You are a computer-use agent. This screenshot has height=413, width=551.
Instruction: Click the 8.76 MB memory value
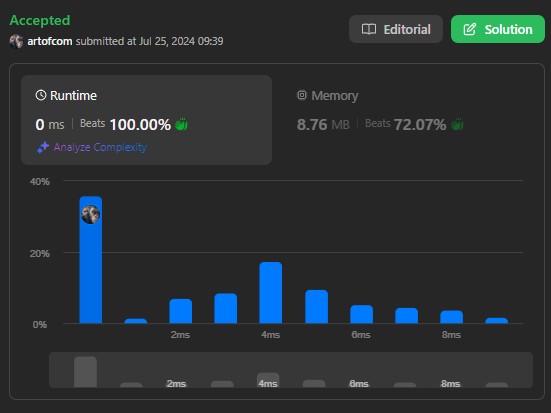323,124
